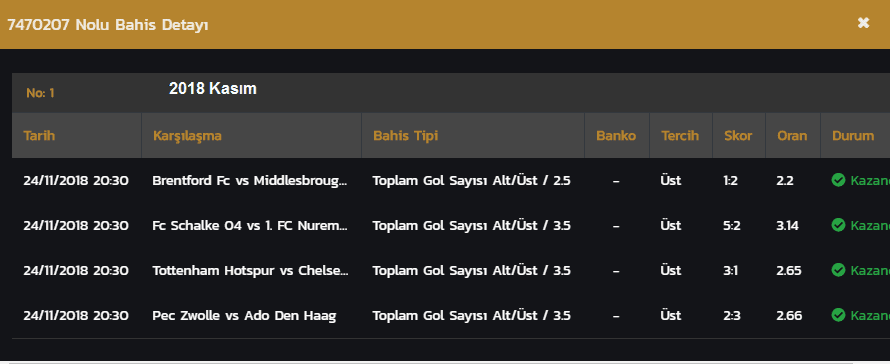Select the Tottenham Hotspur vs Chelsea match
This screenshot has height=364, width=890.
250,270
